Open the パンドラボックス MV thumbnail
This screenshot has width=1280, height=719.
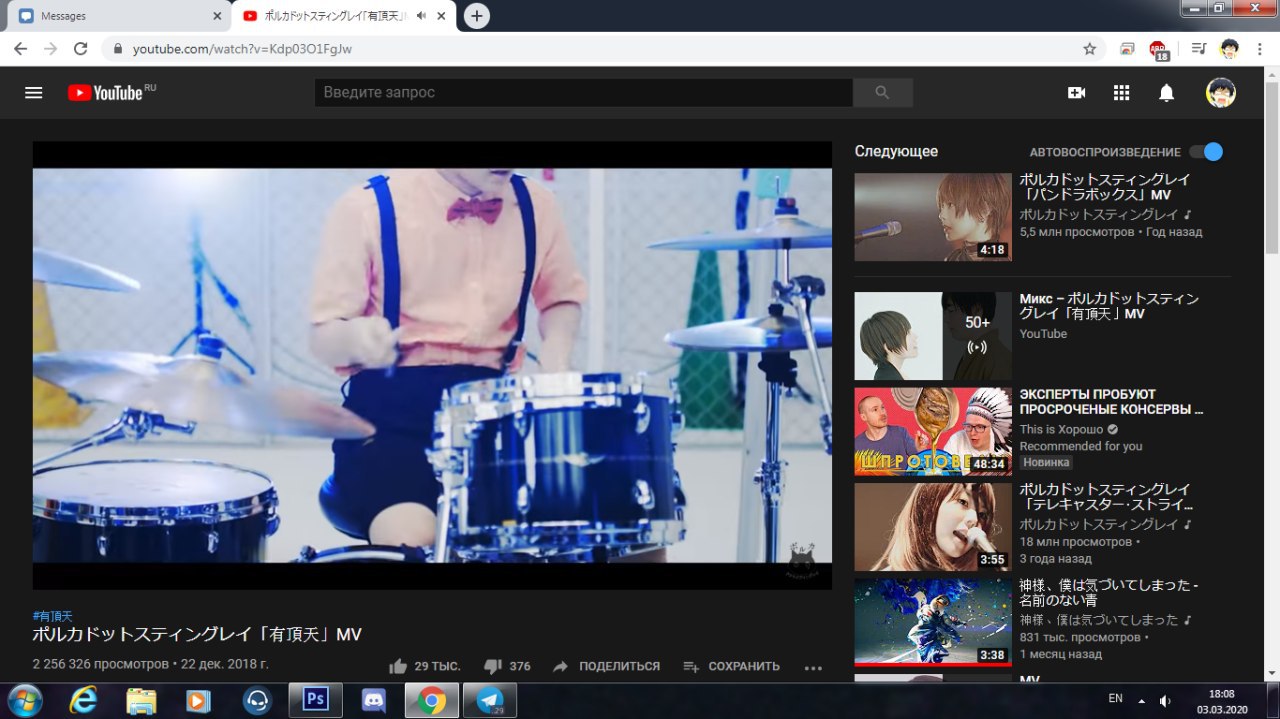tap(933, 217)
